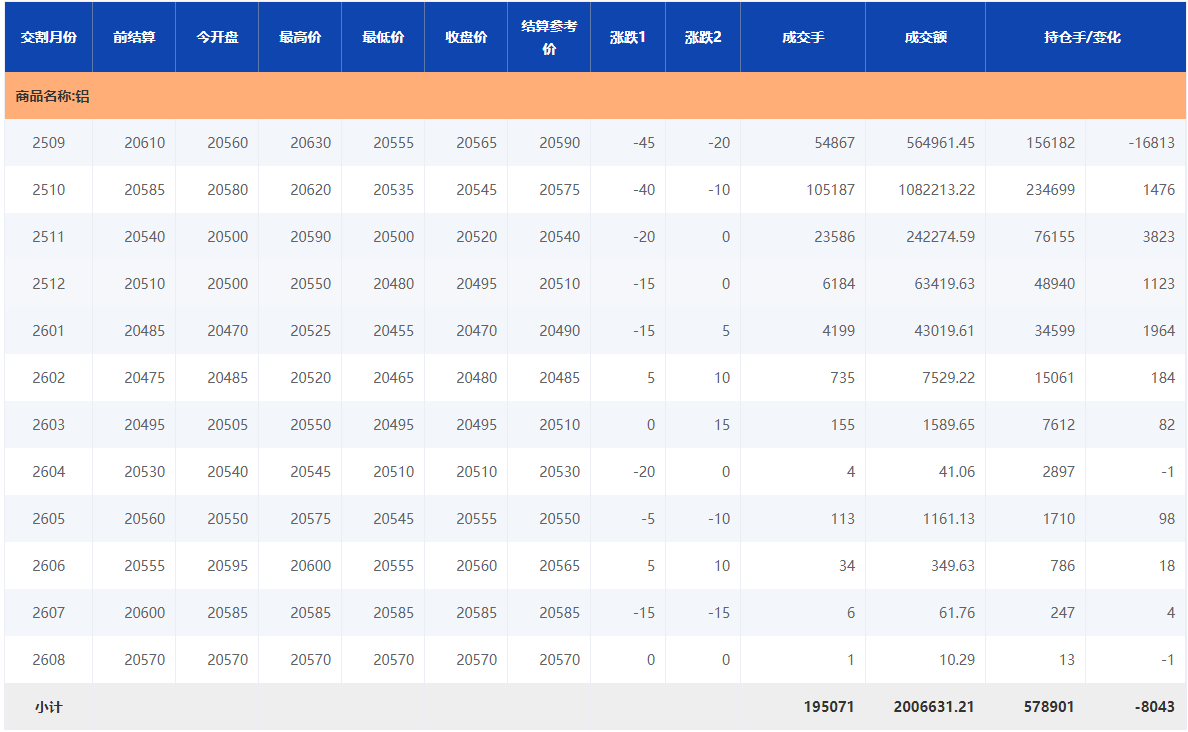Click the 交割月份 column header
Screen dimensions: 1188x732
pyautogui.click(x=48, y=37)
